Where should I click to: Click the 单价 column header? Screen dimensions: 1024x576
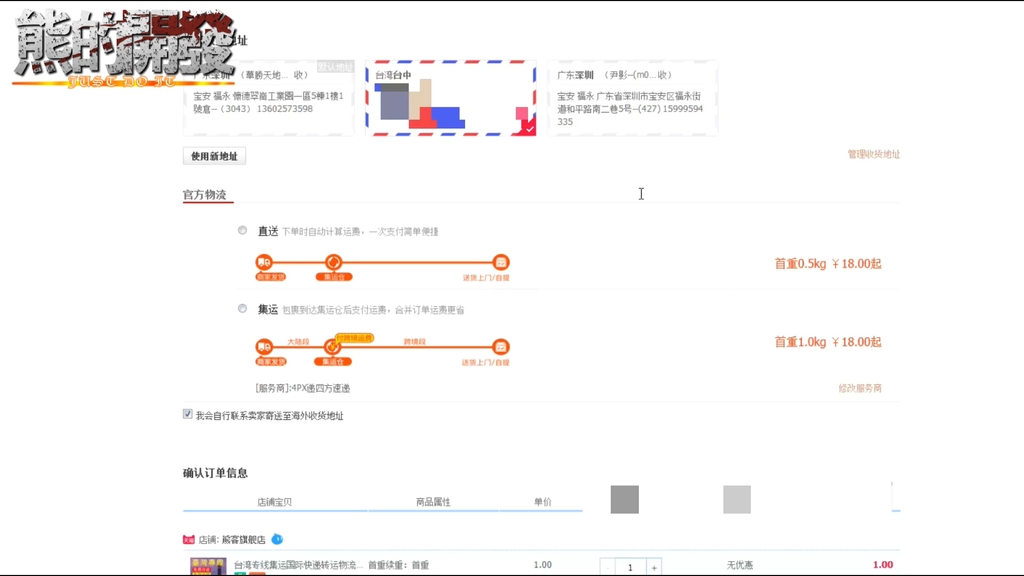point(543,502)
